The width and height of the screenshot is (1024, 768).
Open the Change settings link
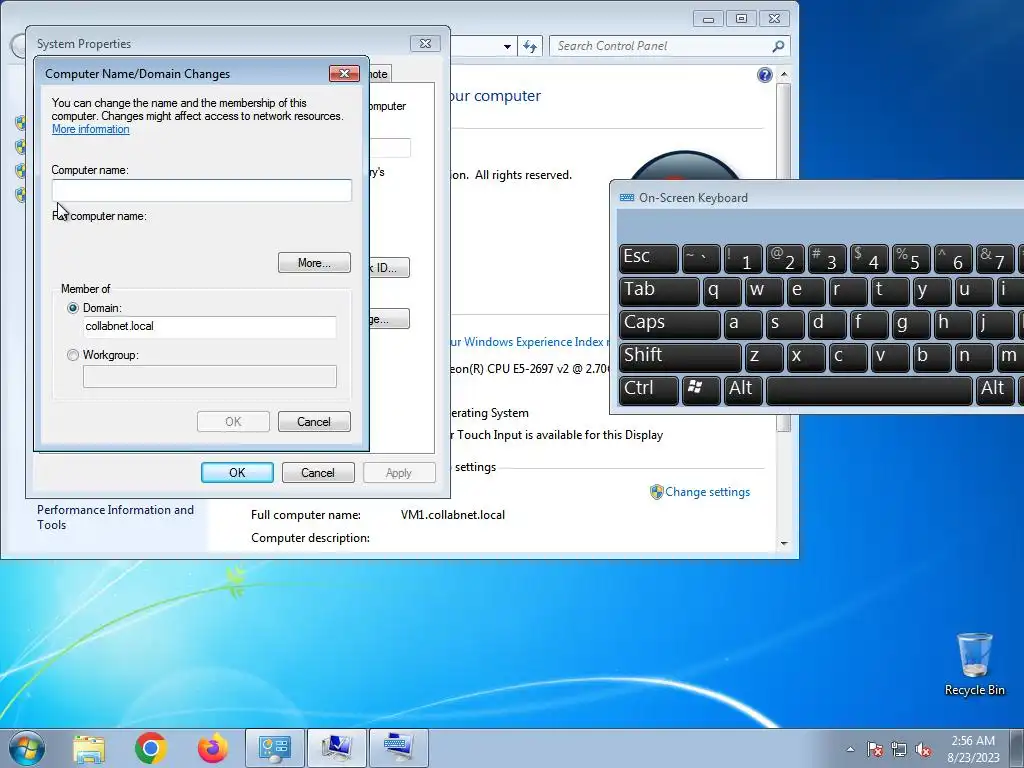(x=707, y=492)
